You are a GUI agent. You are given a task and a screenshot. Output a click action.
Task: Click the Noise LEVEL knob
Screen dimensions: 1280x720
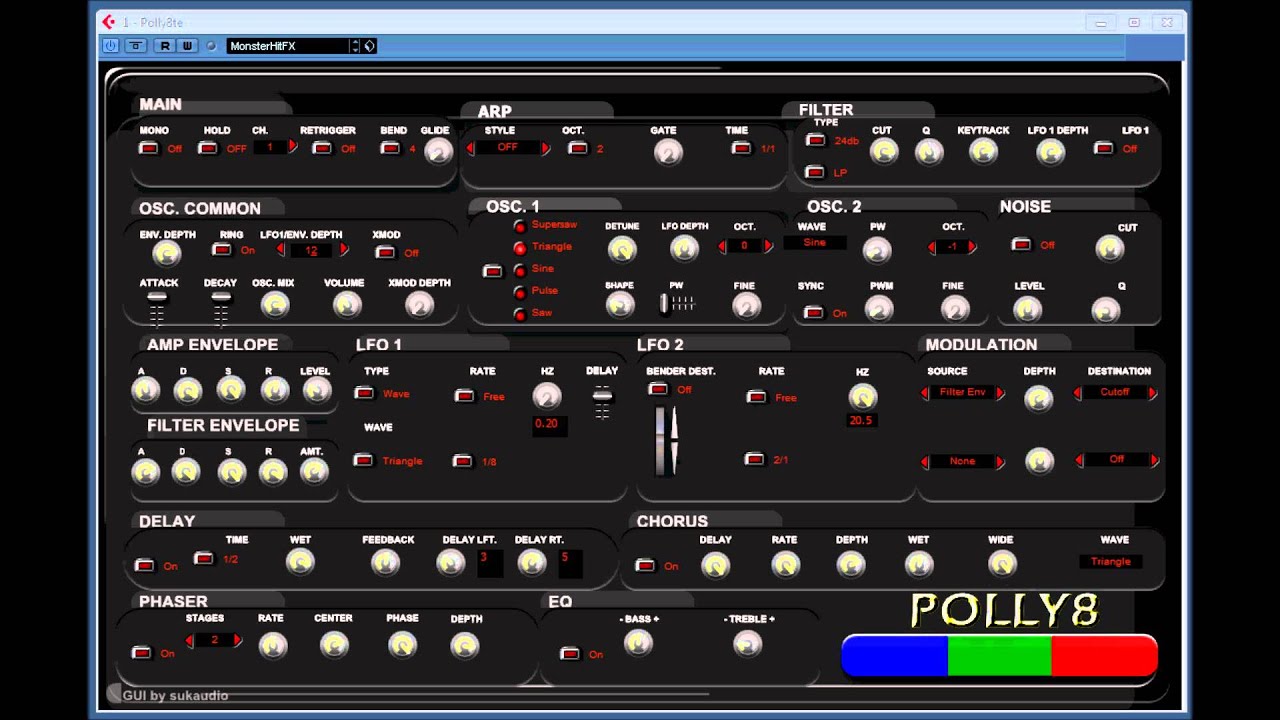[1028, 310]
